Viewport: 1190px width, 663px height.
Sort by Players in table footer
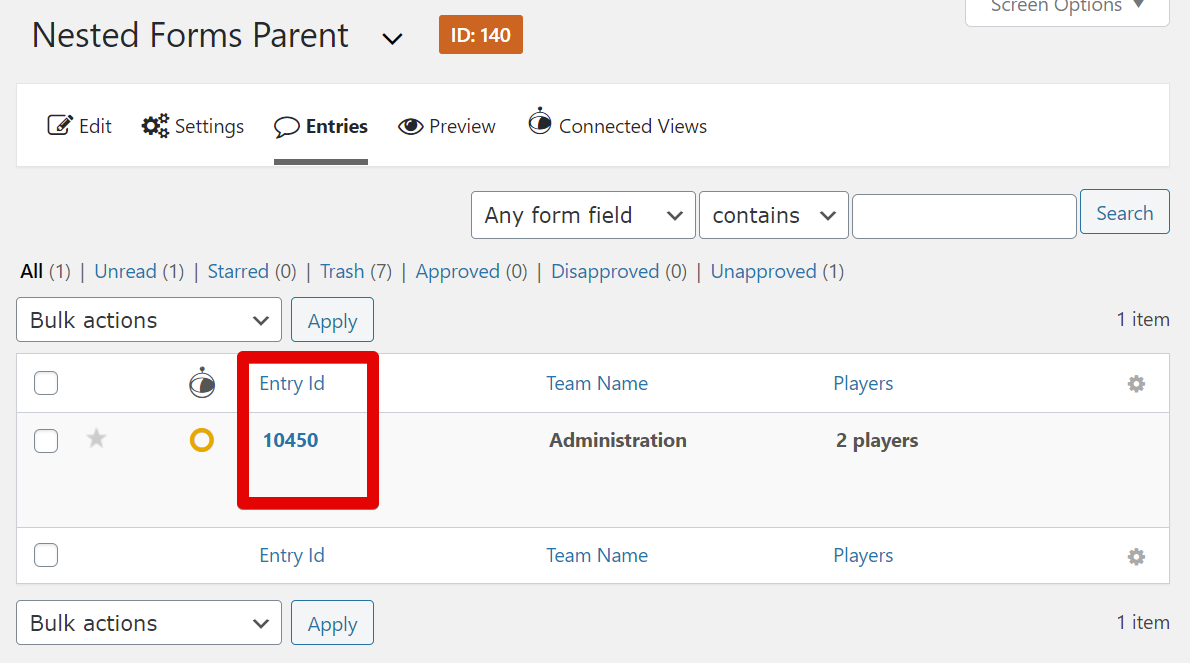[x=863, y=555]
